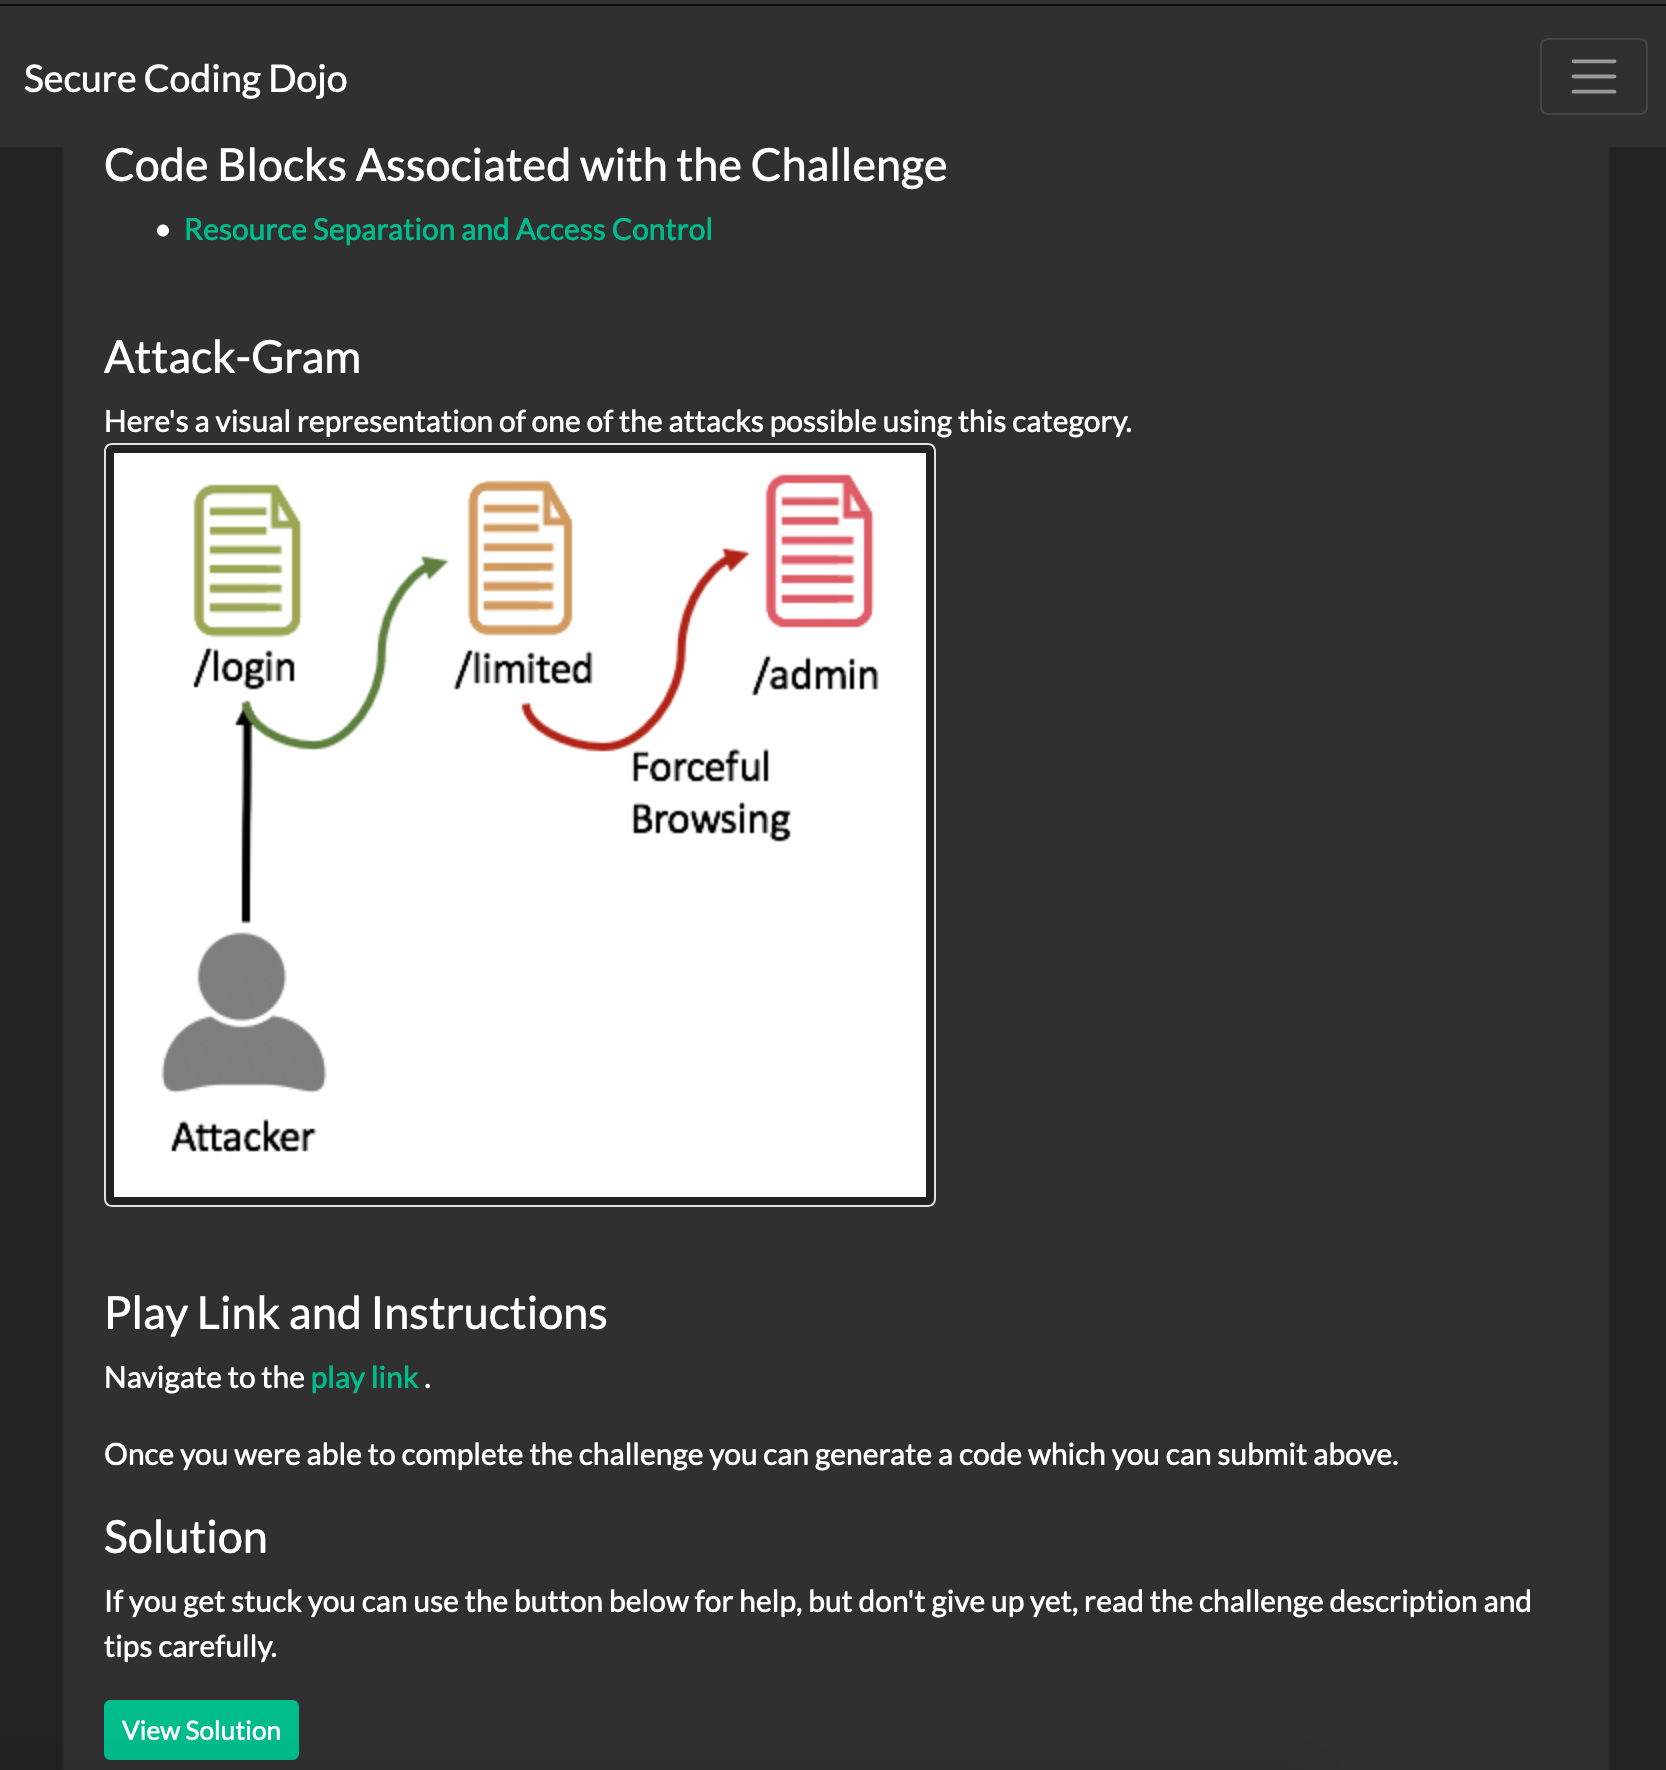The image size is (1666, 1770).
Task: Click the Solution section heading
Action: (x=186, y=1538)
